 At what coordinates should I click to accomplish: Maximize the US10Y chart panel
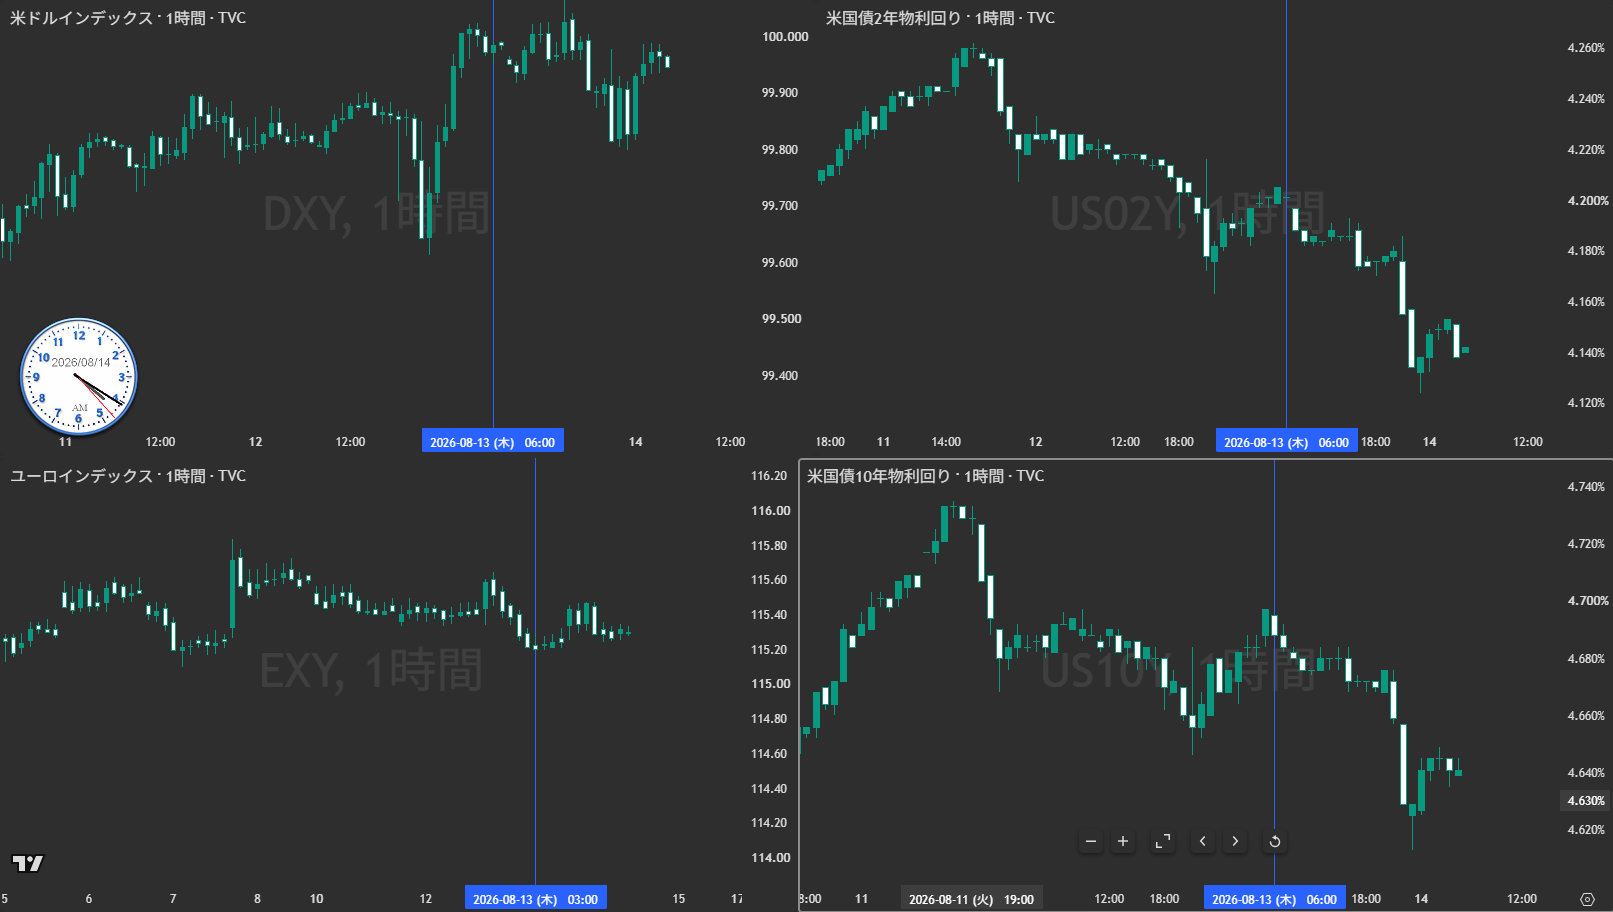[x=1163, y=841]
